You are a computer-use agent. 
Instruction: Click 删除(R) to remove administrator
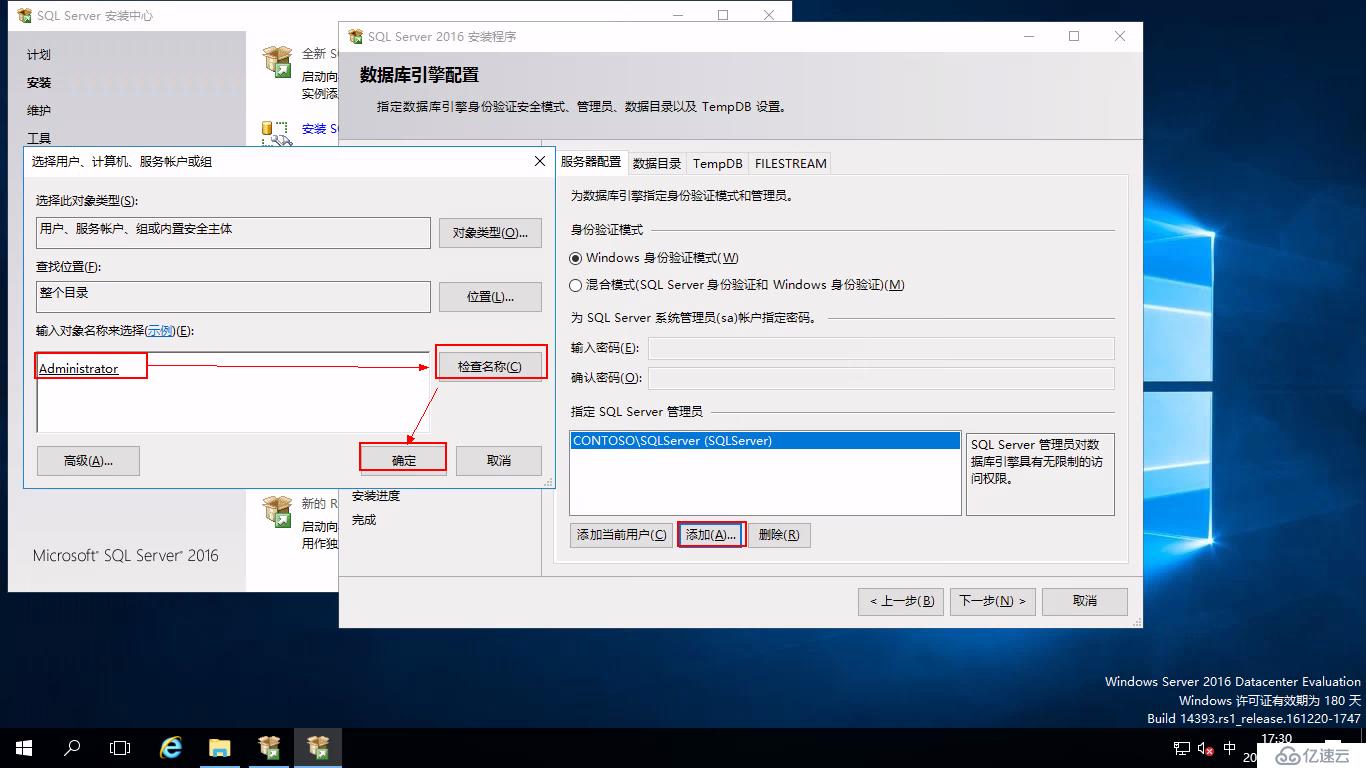pyautogui.click(x=779, y=535)
